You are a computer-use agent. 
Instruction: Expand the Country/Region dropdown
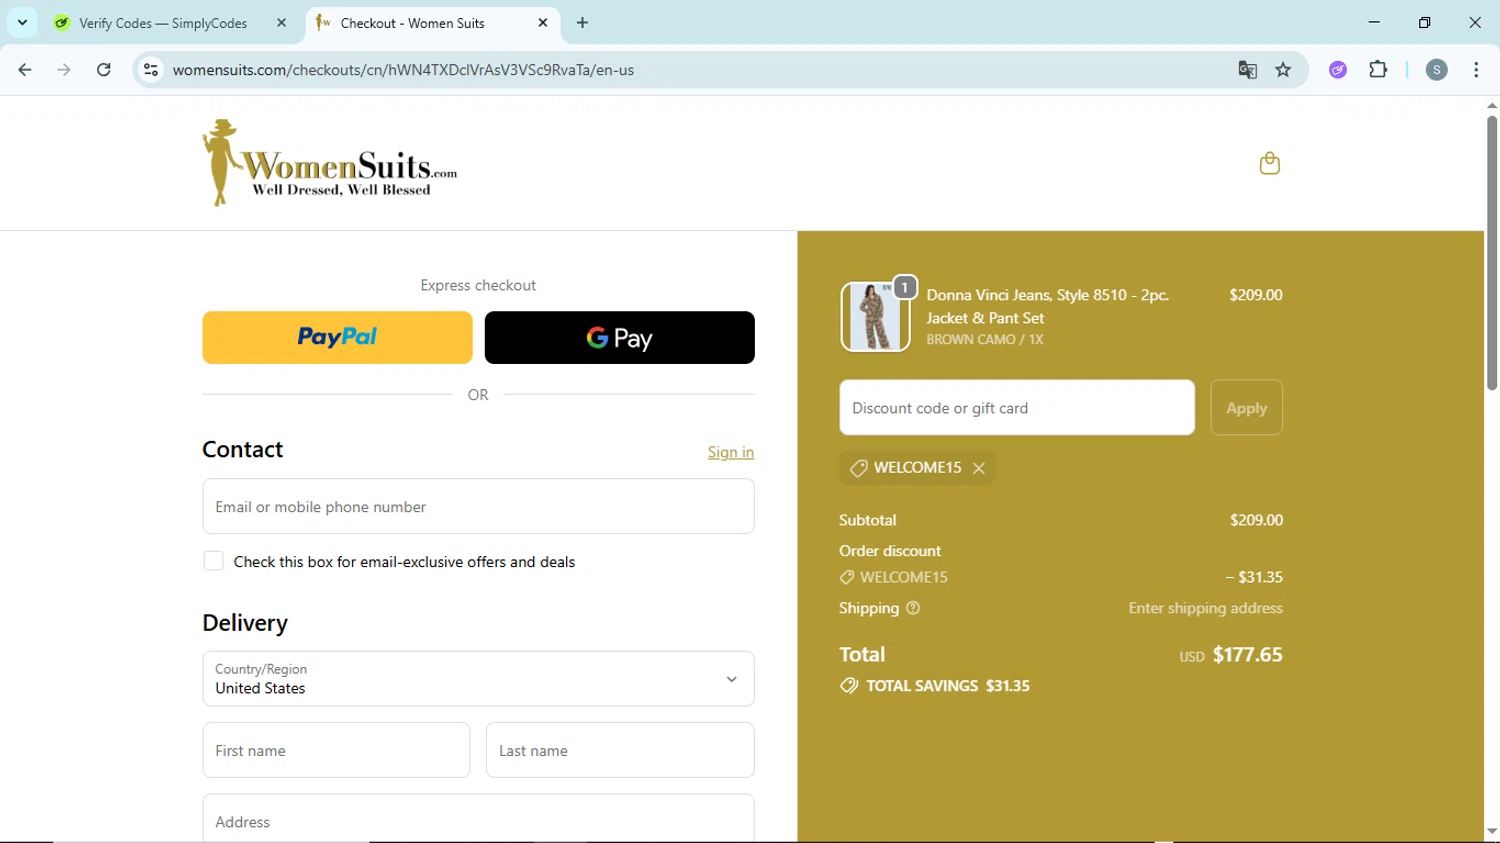[x=478, y=679]
